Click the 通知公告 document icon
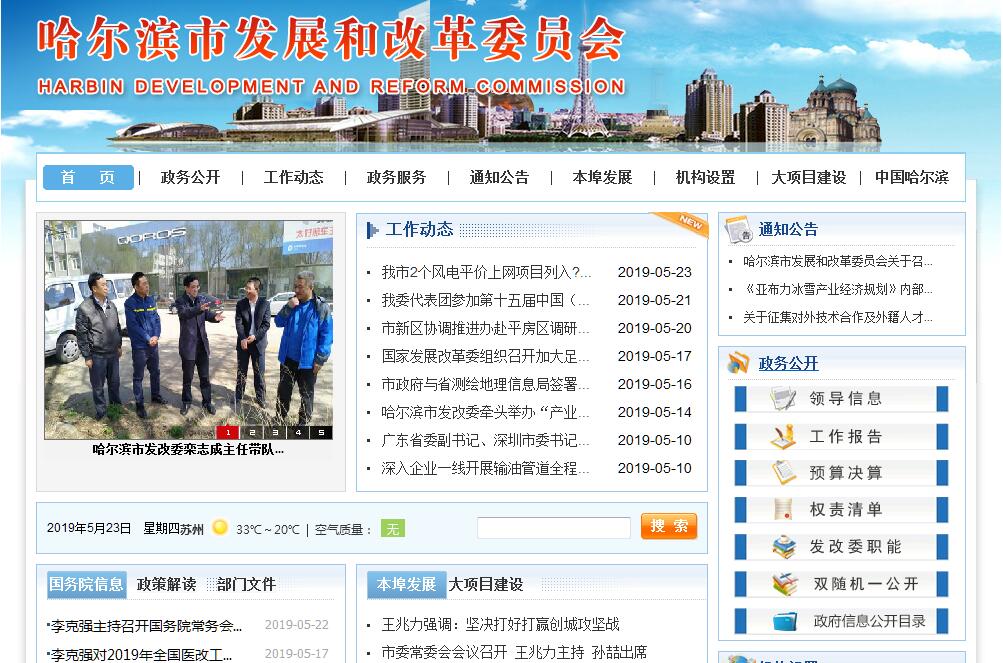This screenshot has height=663, width=1003. 739,230
